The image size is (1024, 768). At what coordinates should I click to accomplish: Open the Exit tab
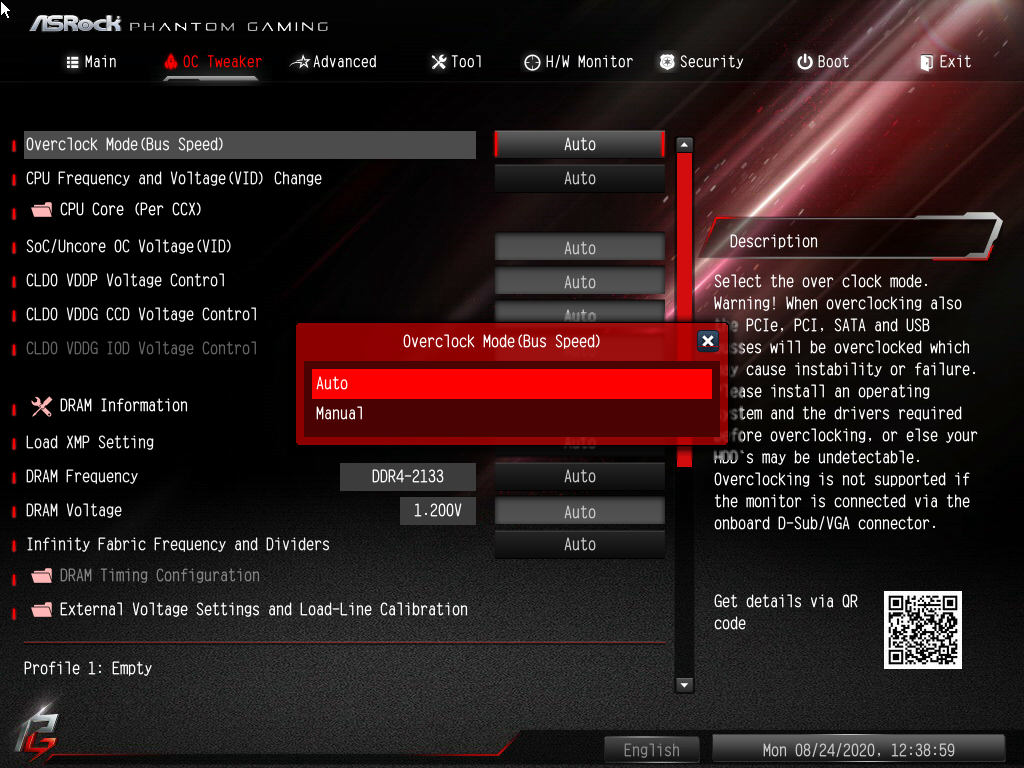point(946,62)
